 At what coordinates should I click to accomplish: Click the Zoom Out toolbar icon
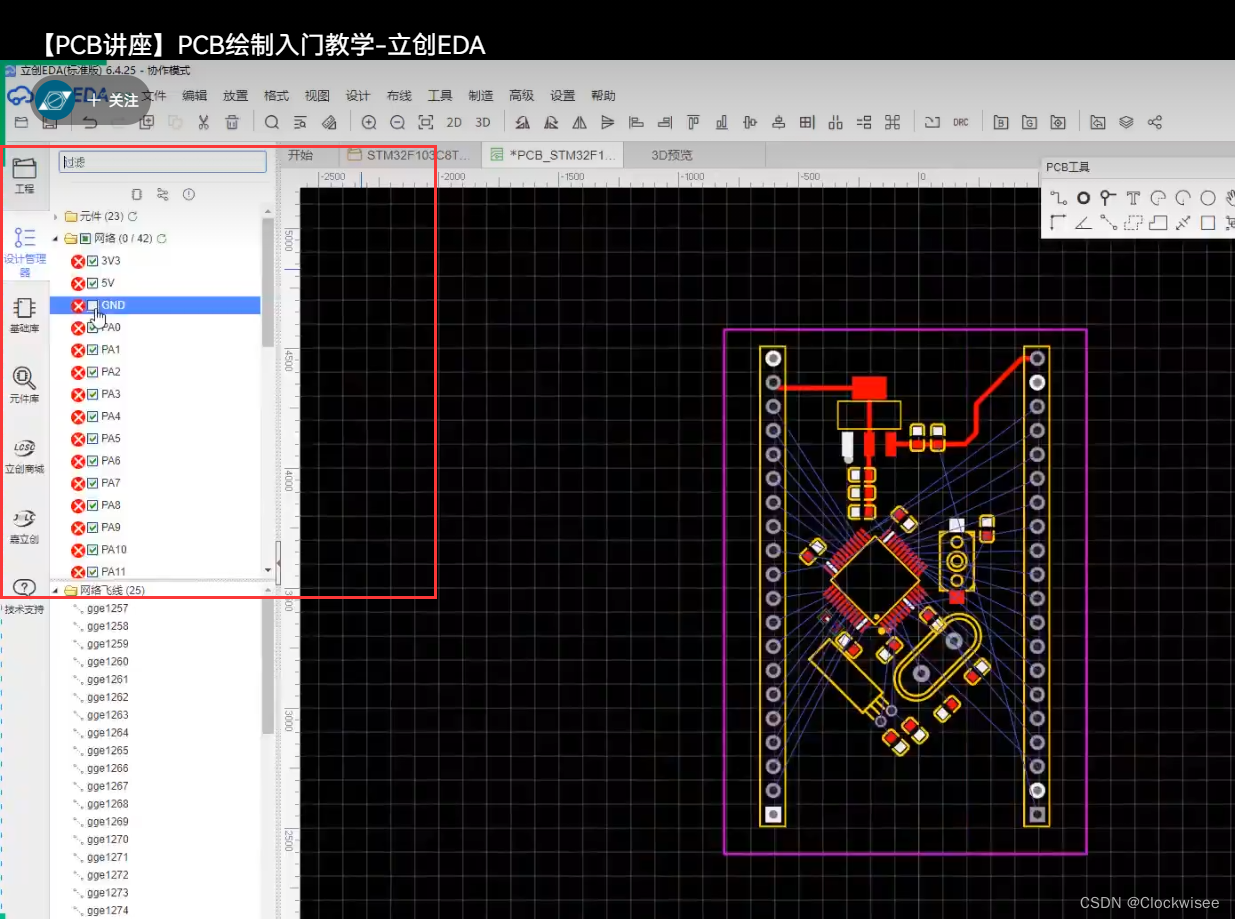pyautogui.click(x=397, y=122)
